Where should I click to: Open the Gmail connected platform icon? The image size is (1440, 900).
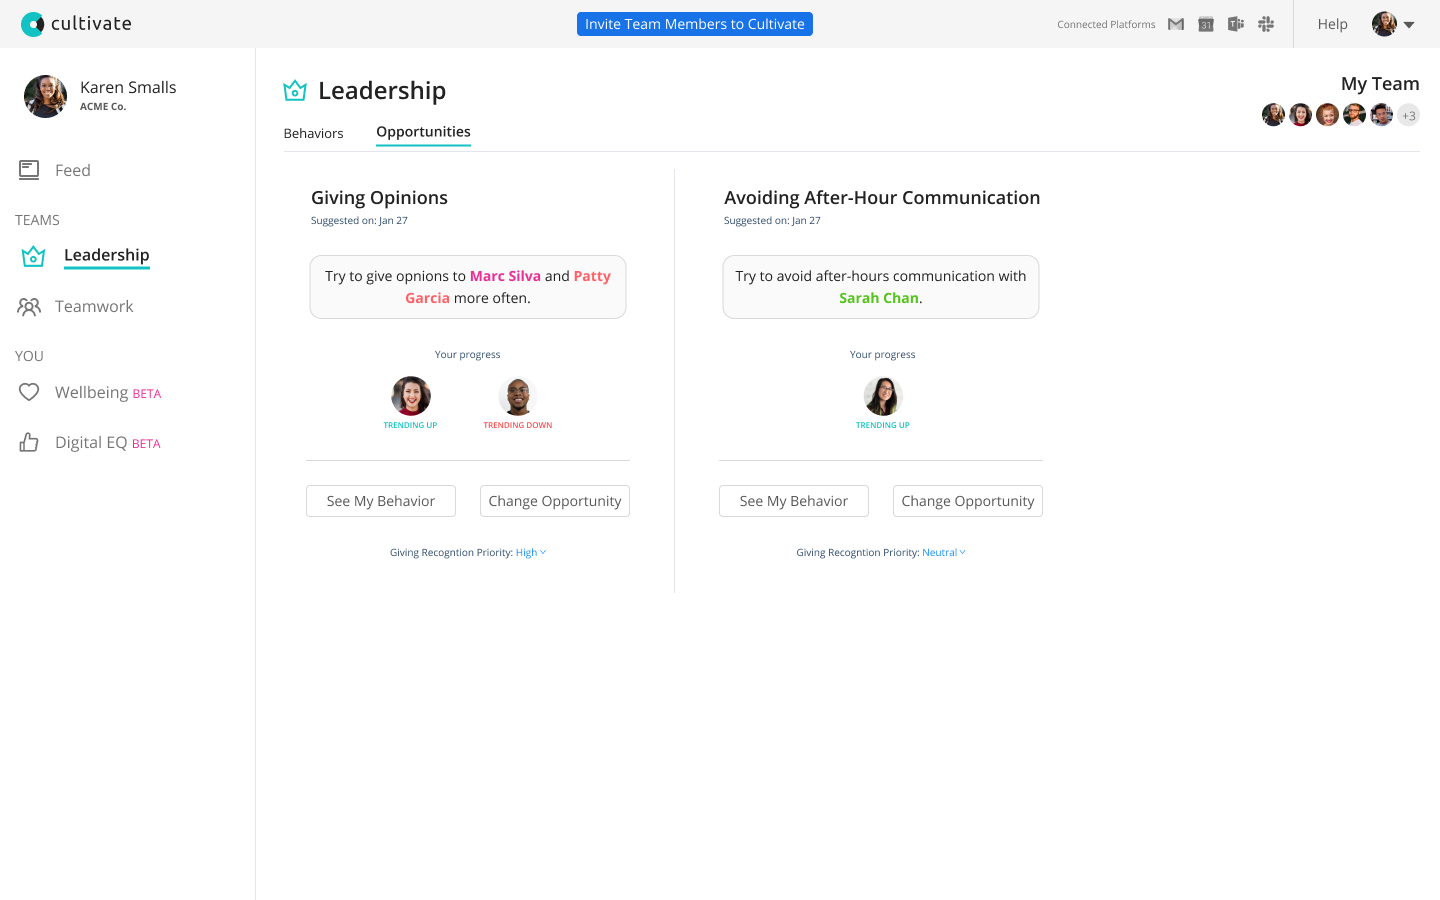(1175, 23)
